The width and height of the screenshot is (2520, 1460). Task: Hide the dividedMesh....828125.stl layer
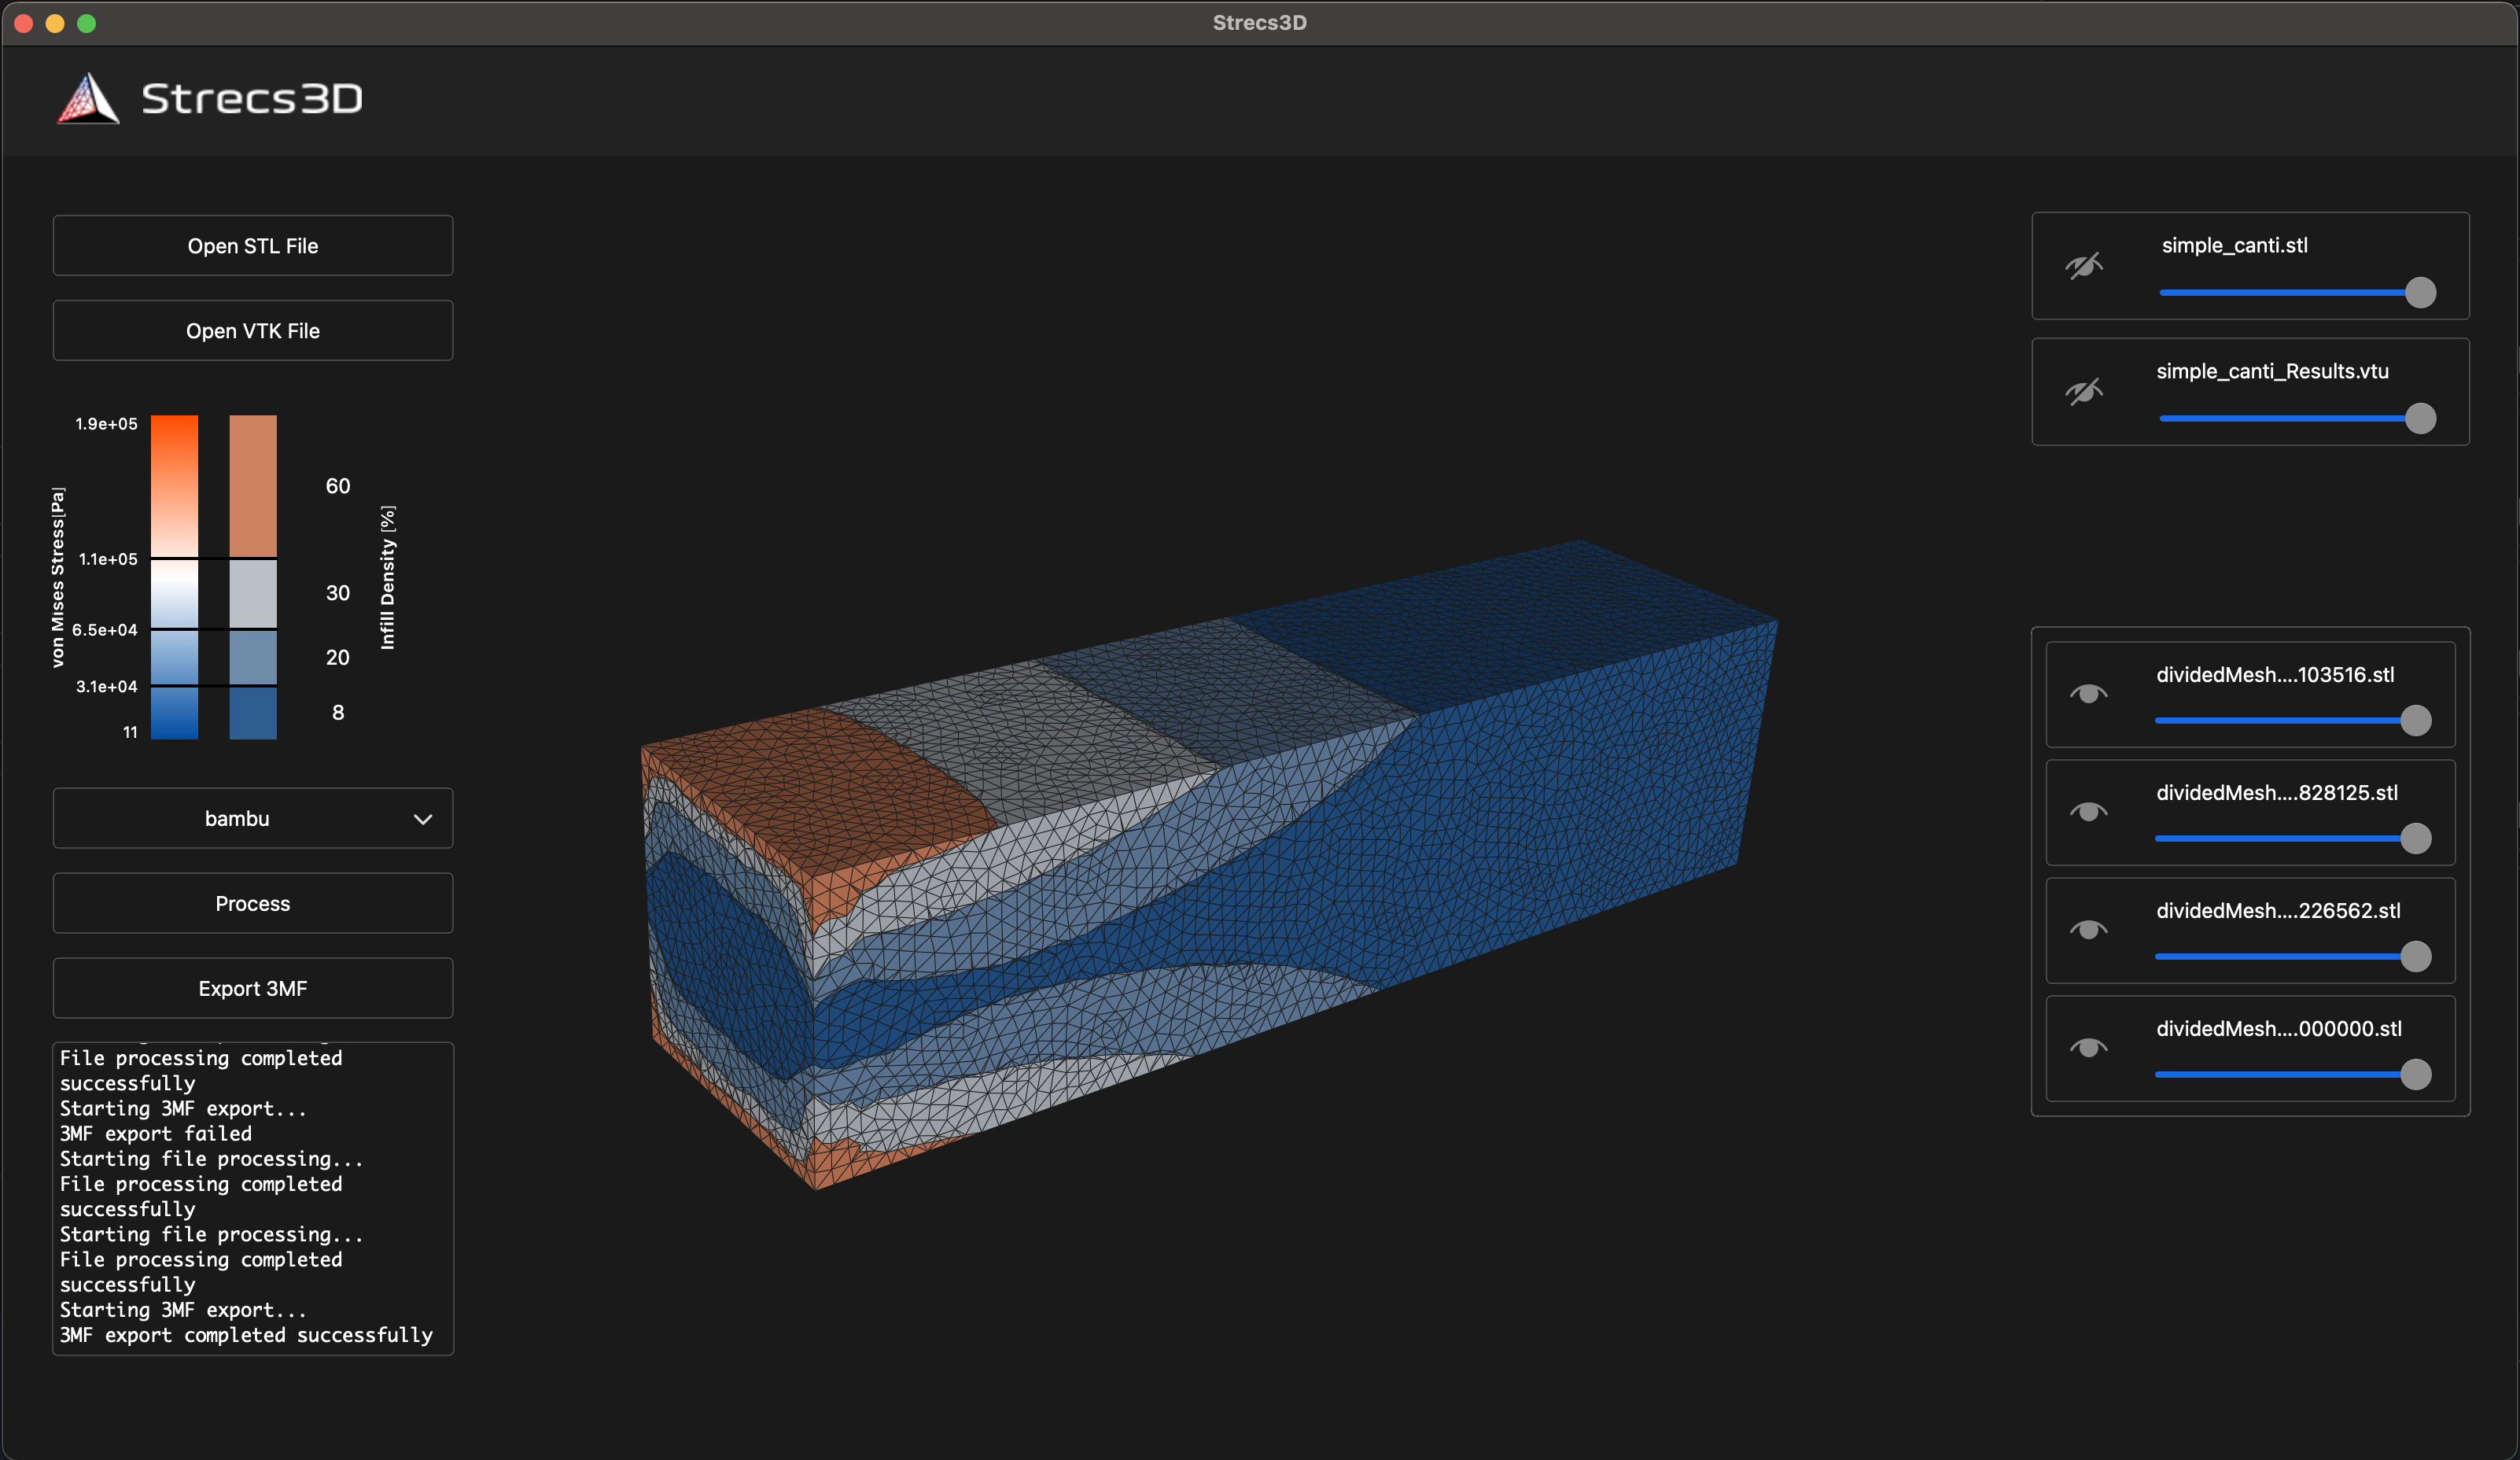pos(2088,812)
